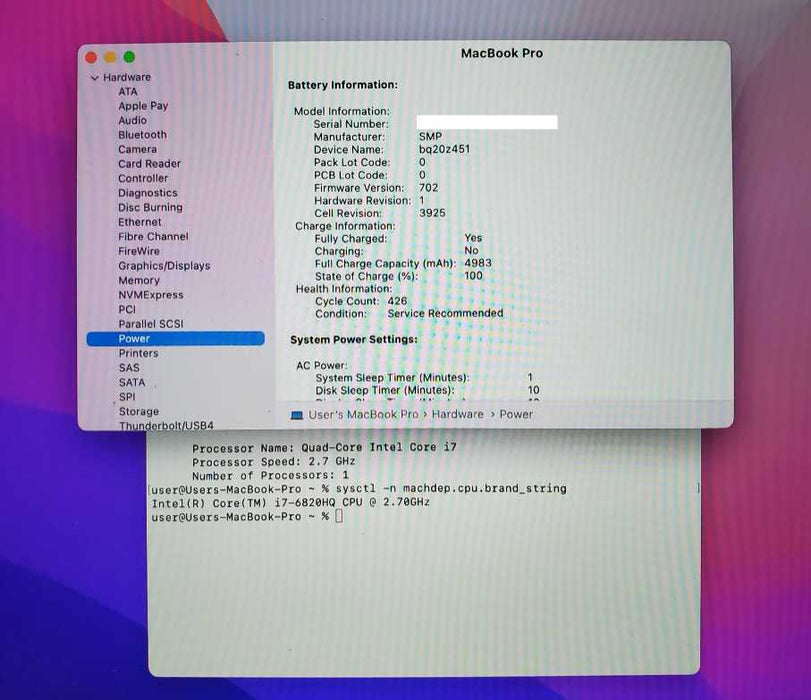Click Full Charge Capacity value 4983
The width and height of the screenshot is (811, 700).
click(x=477, y=263)
